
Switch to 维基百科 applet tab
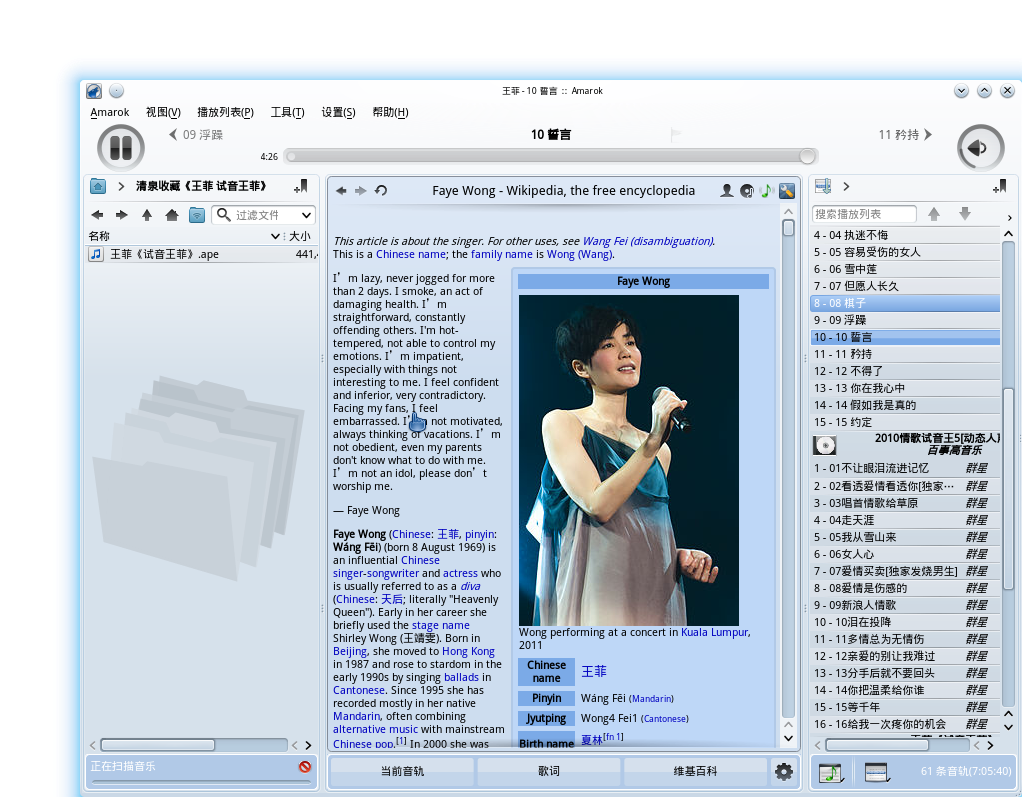pyautogui.click(x=695, y=772)
